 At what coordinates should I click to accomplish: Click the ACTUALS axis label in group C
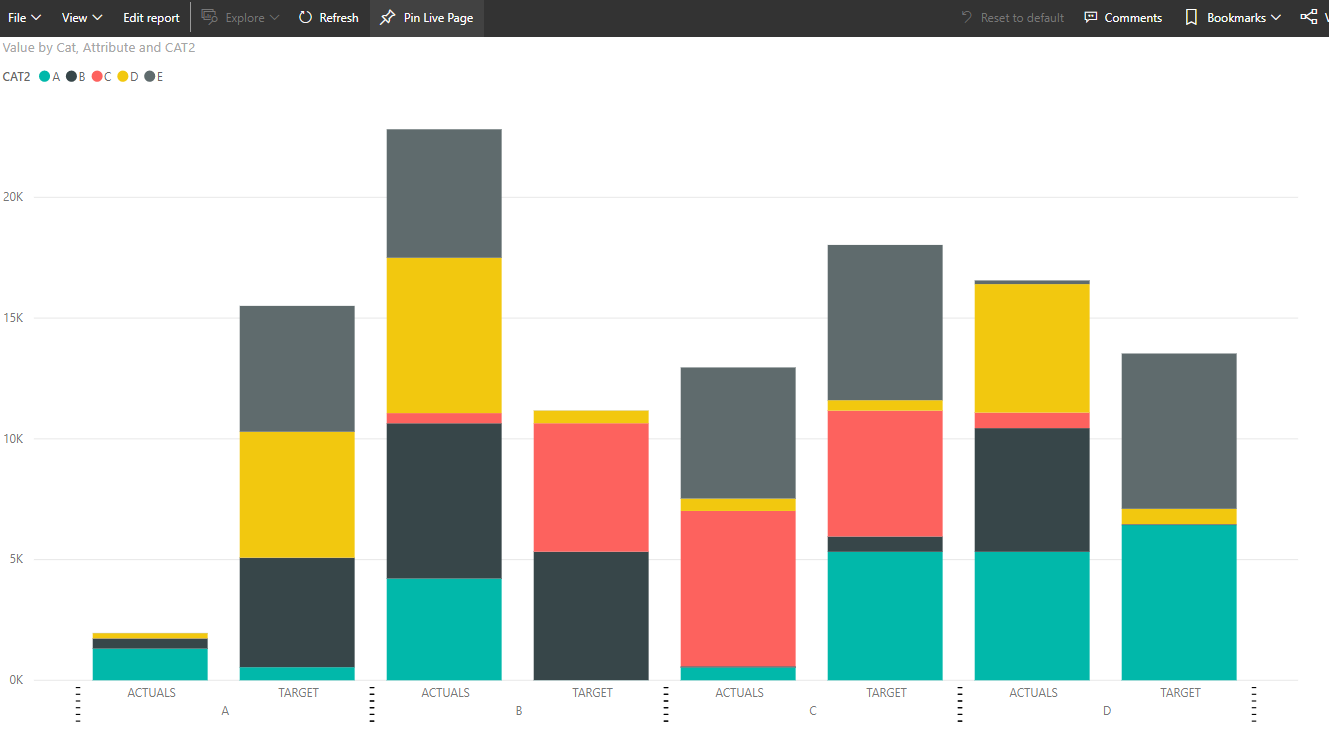(739, 693)
